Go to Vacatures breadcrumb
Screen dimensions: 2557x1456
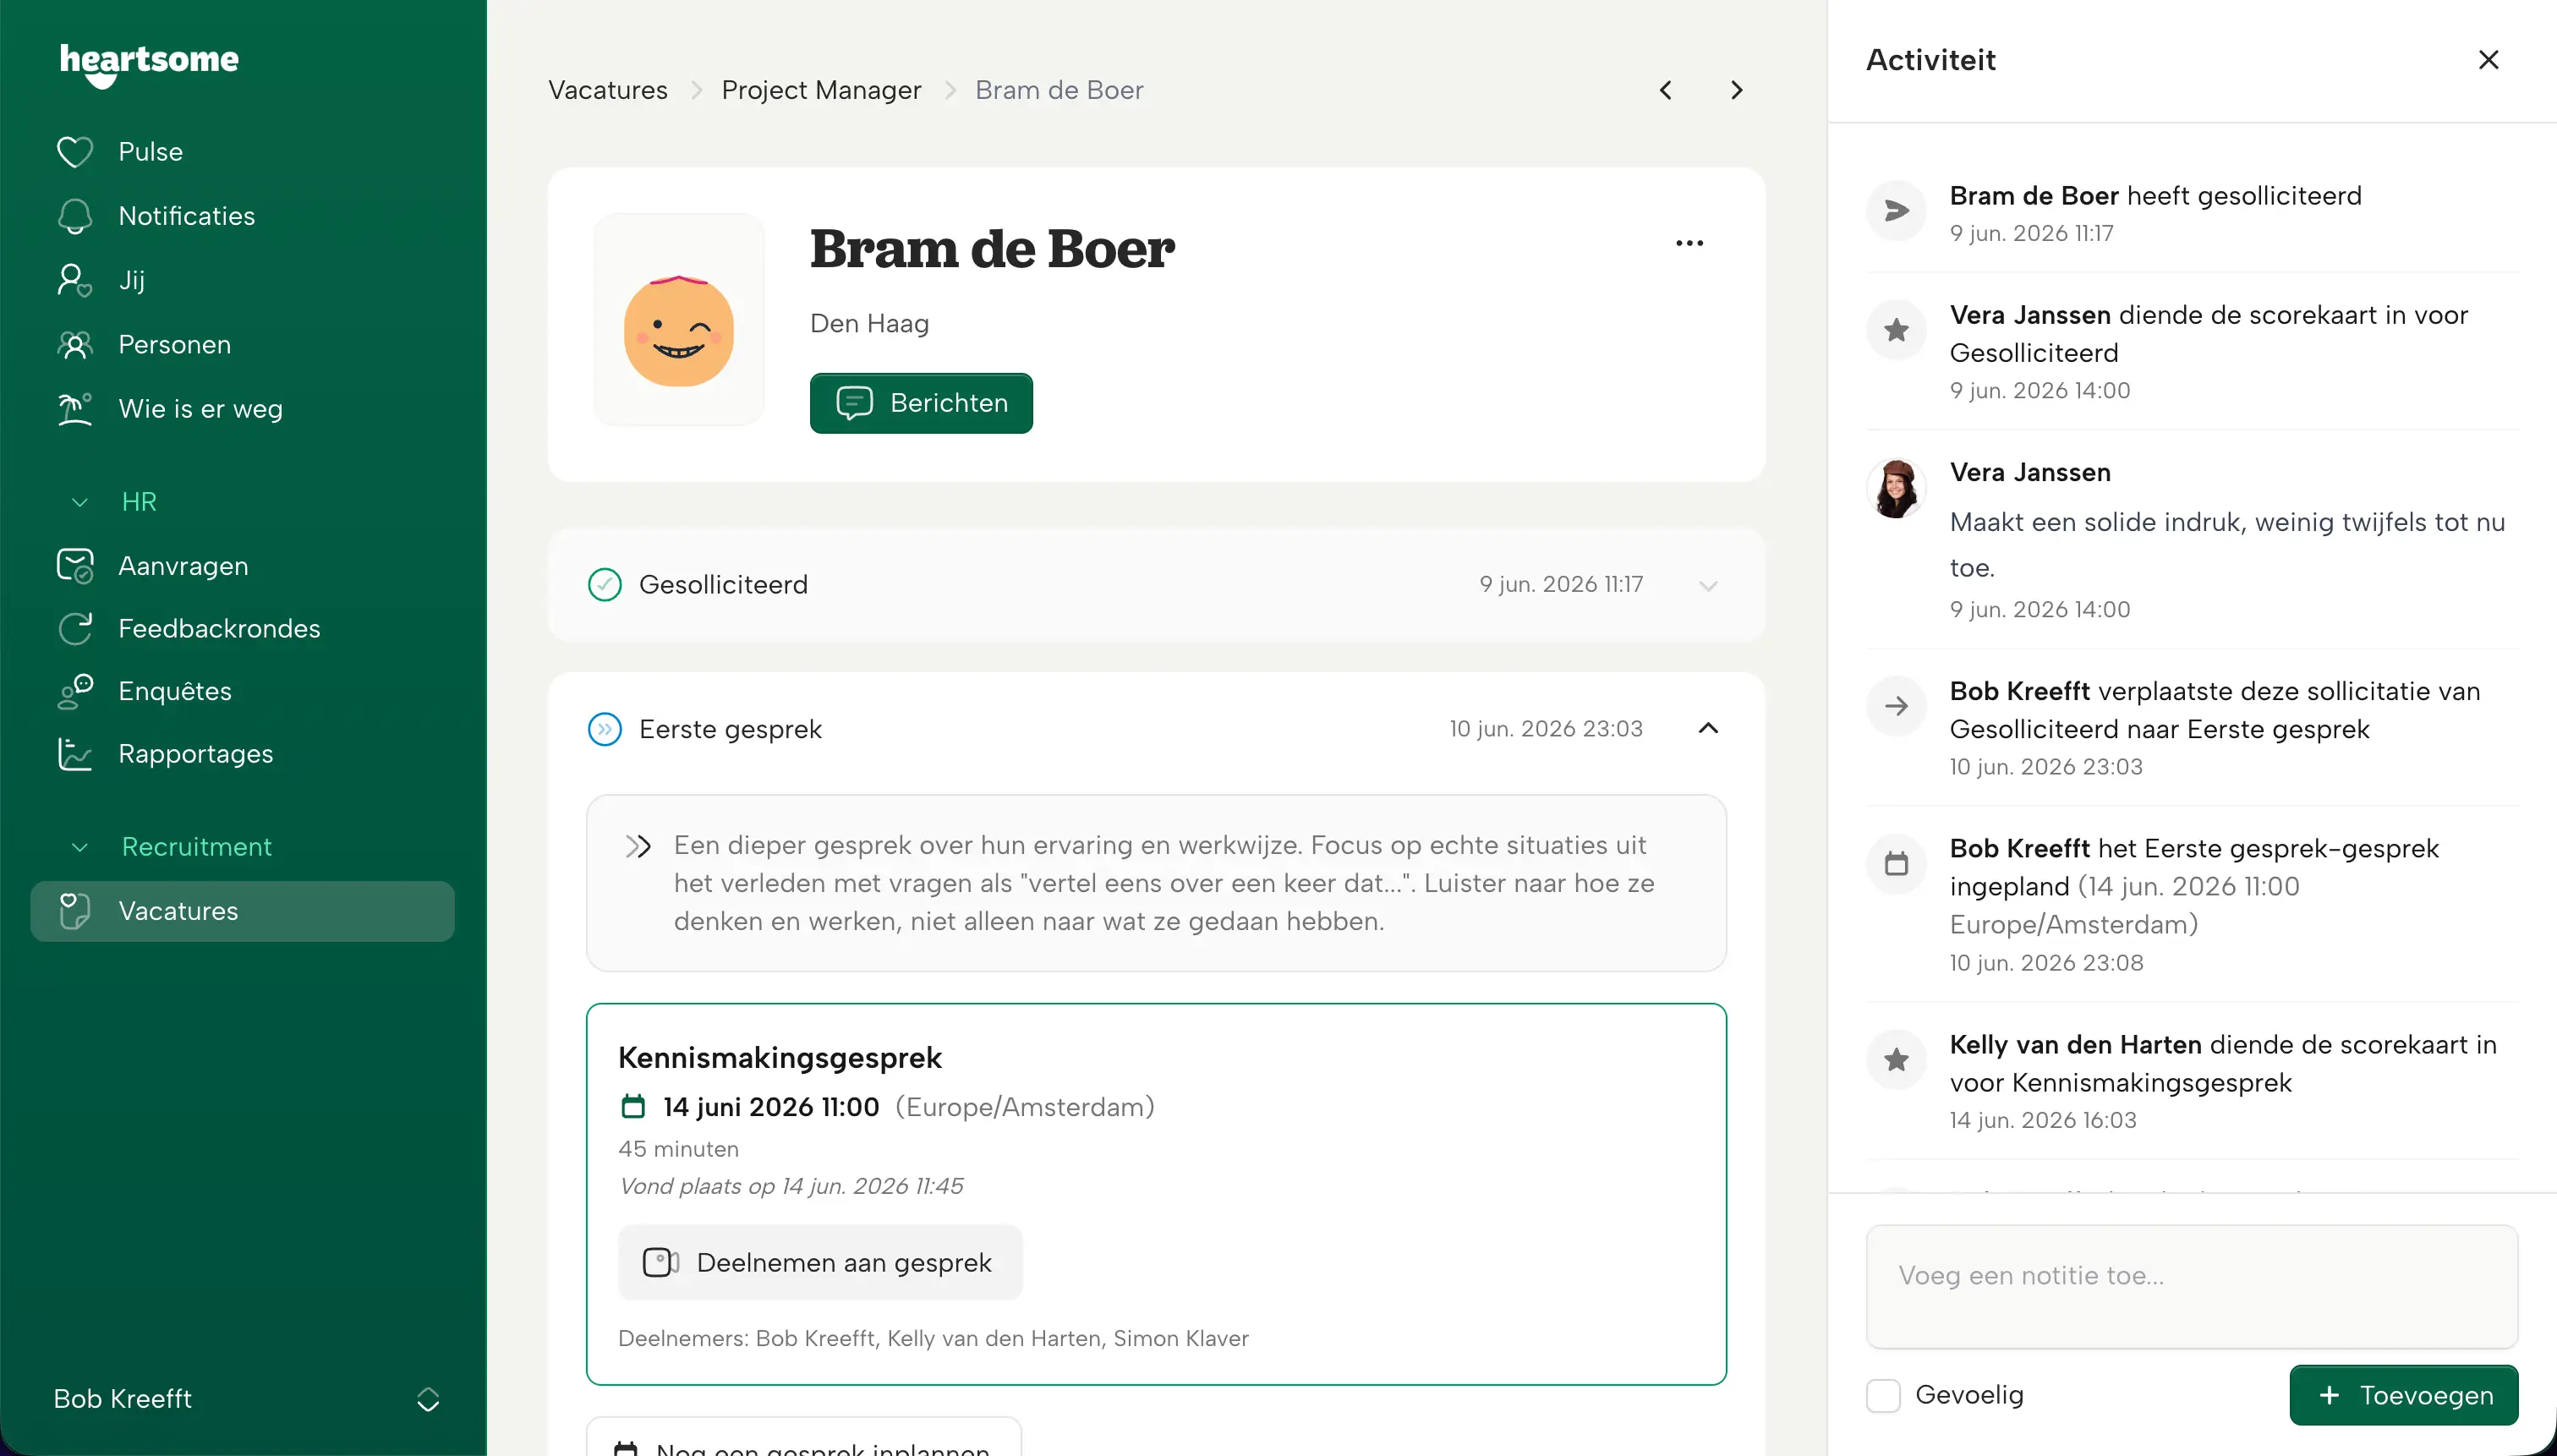608,90
